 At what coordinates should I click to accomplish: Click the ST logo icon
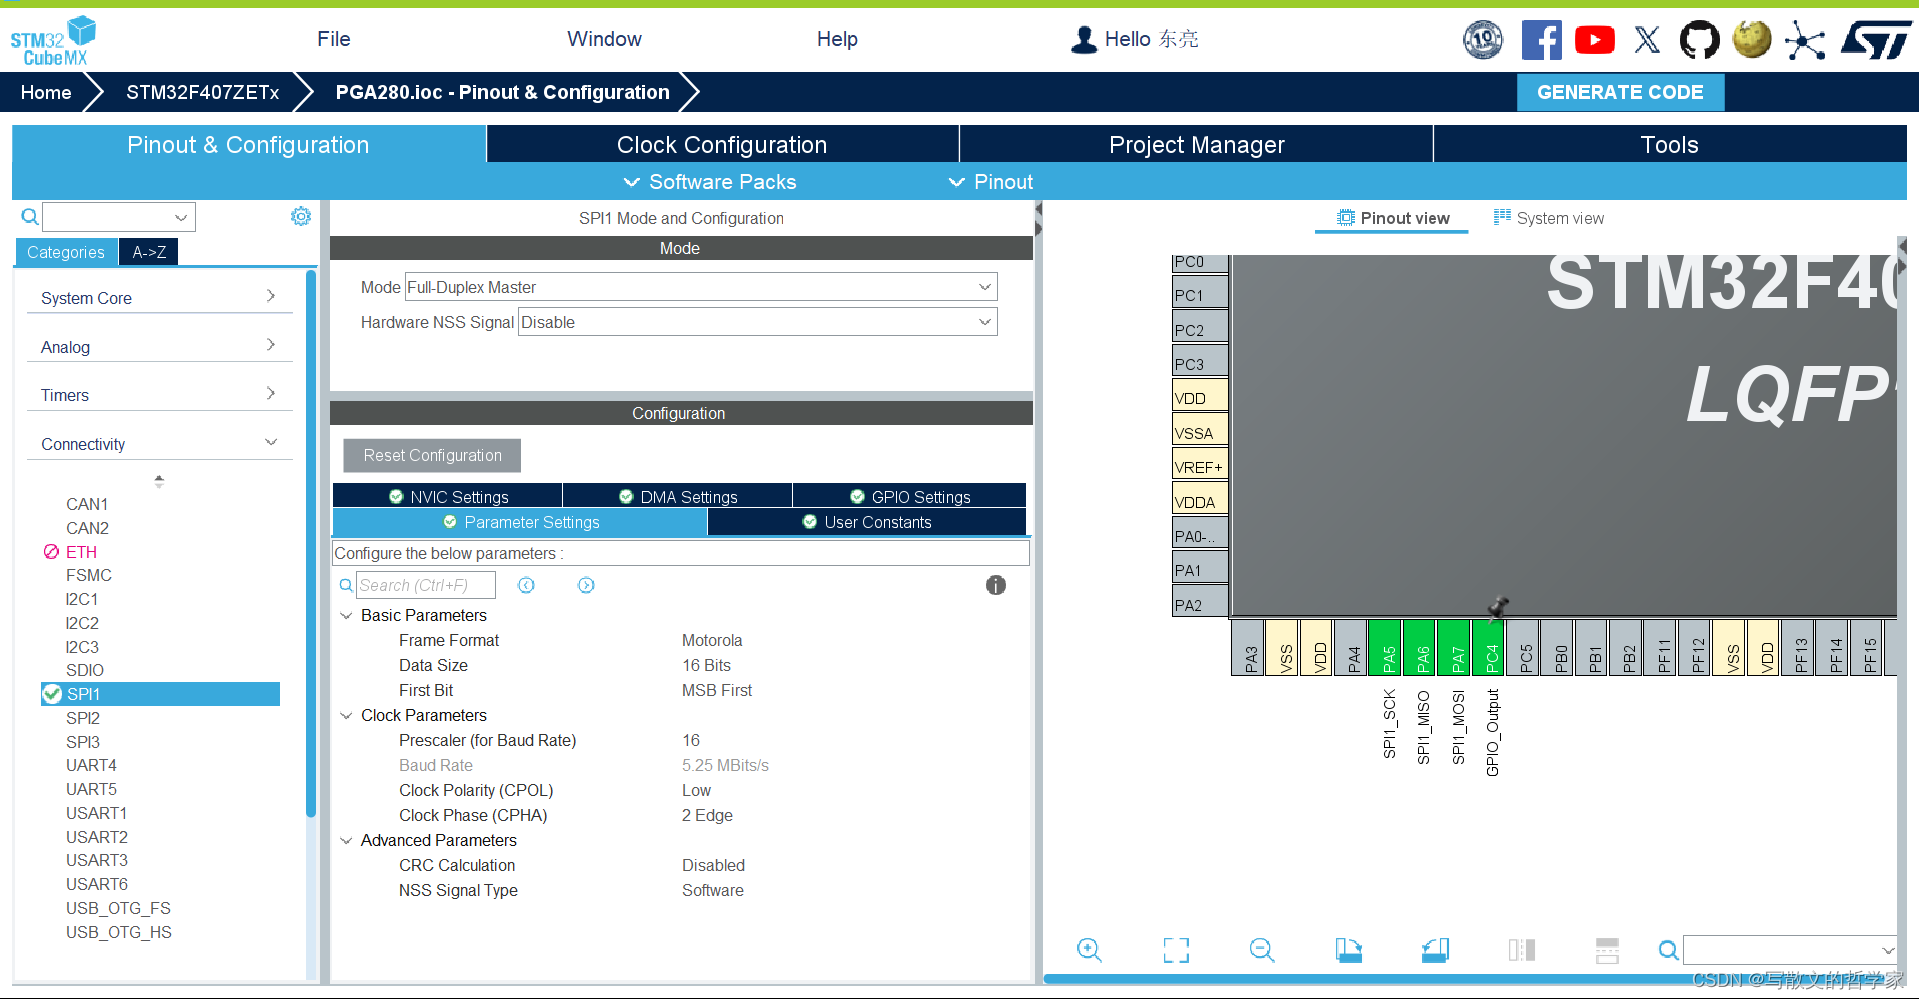1876,41
